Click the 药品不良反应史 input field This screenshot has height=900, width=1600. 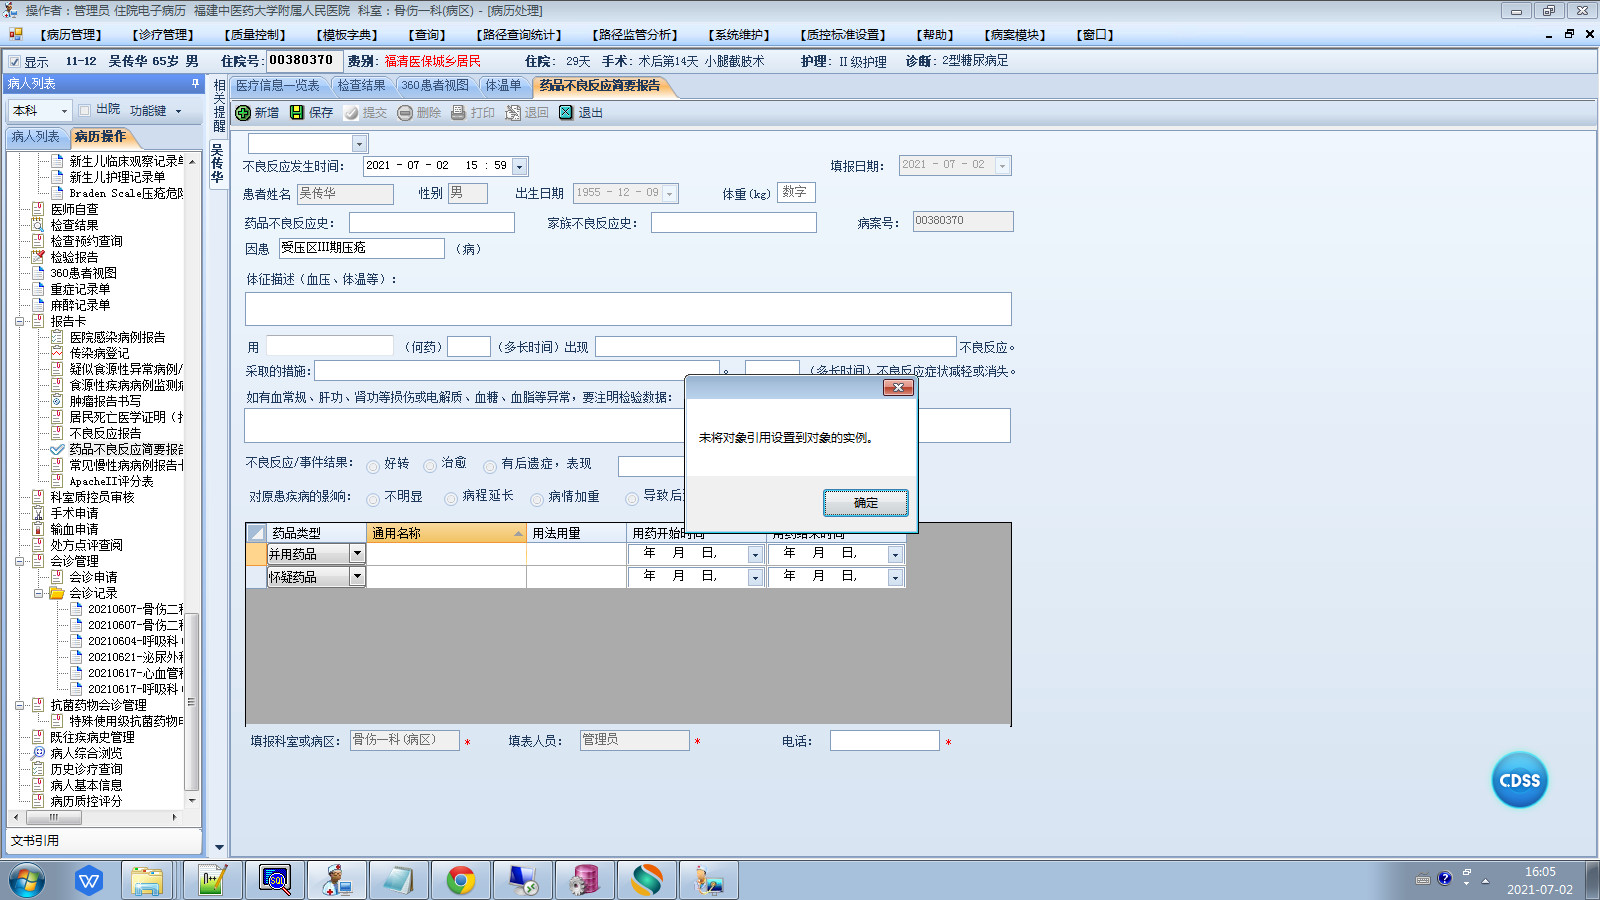pyautogui.click(x=432, y=223)
